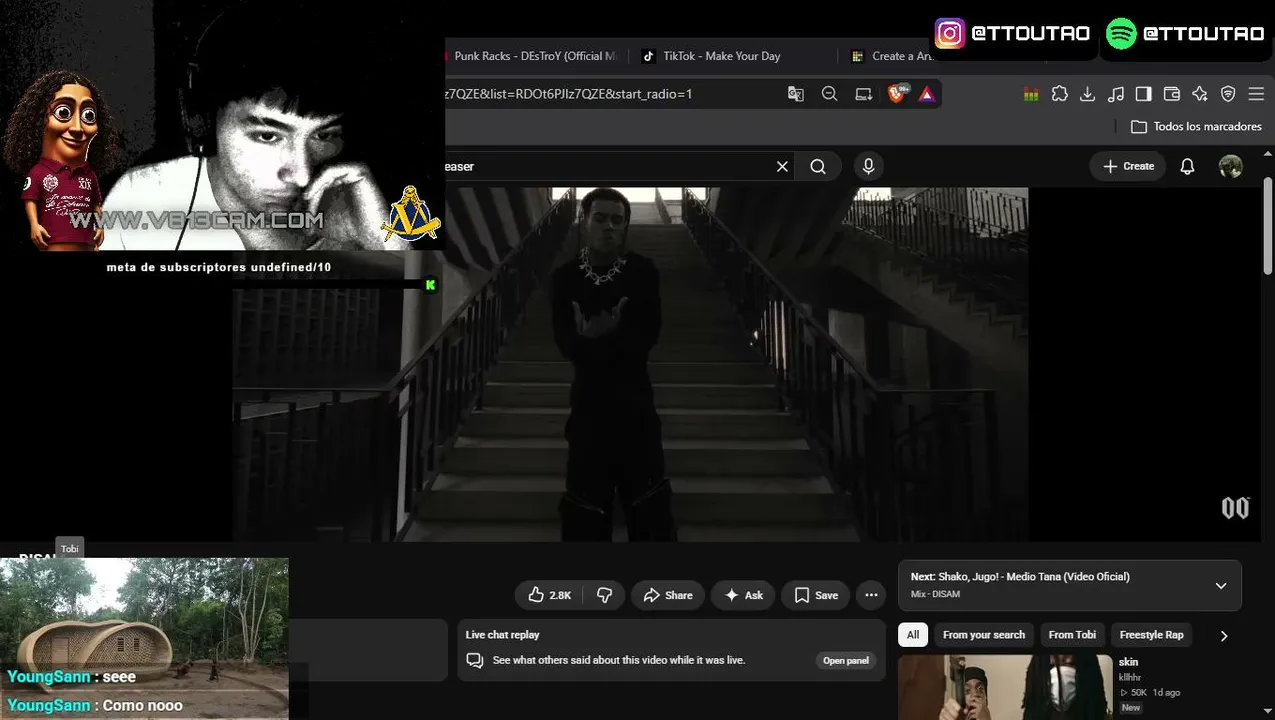Screen dimensions: 1275x720
Task: Clear the YouTube search box with X
Action: pos(782,167)
